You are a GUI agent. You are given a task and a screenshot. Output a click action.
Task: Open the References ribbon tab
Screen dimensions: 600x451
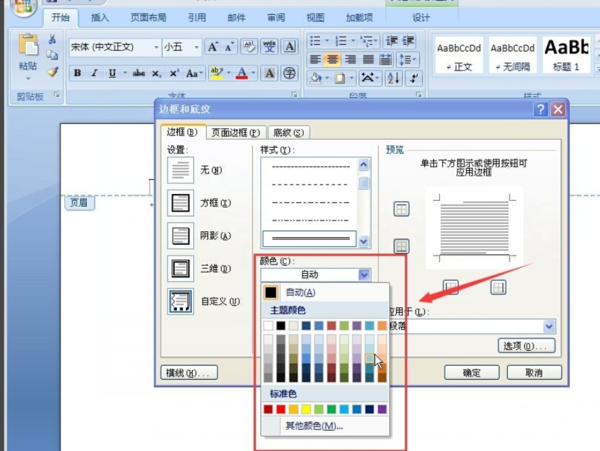coord(197,18)
